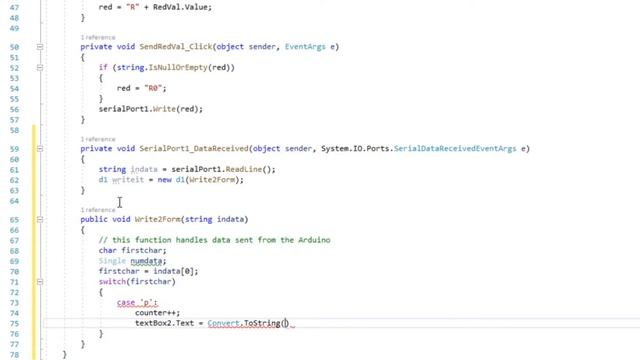This screenshot has width=640, height=360.
Task: Click the SerialDataReceivedEventArgs type name
Action: tap(455, 149)
